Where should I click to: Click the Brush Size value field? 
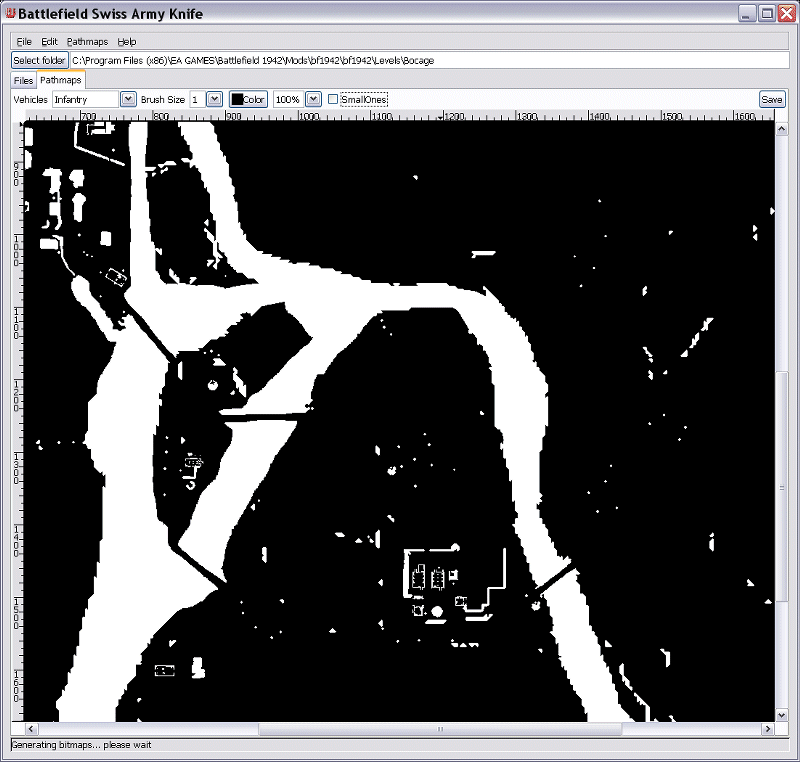tap(197, 99)
